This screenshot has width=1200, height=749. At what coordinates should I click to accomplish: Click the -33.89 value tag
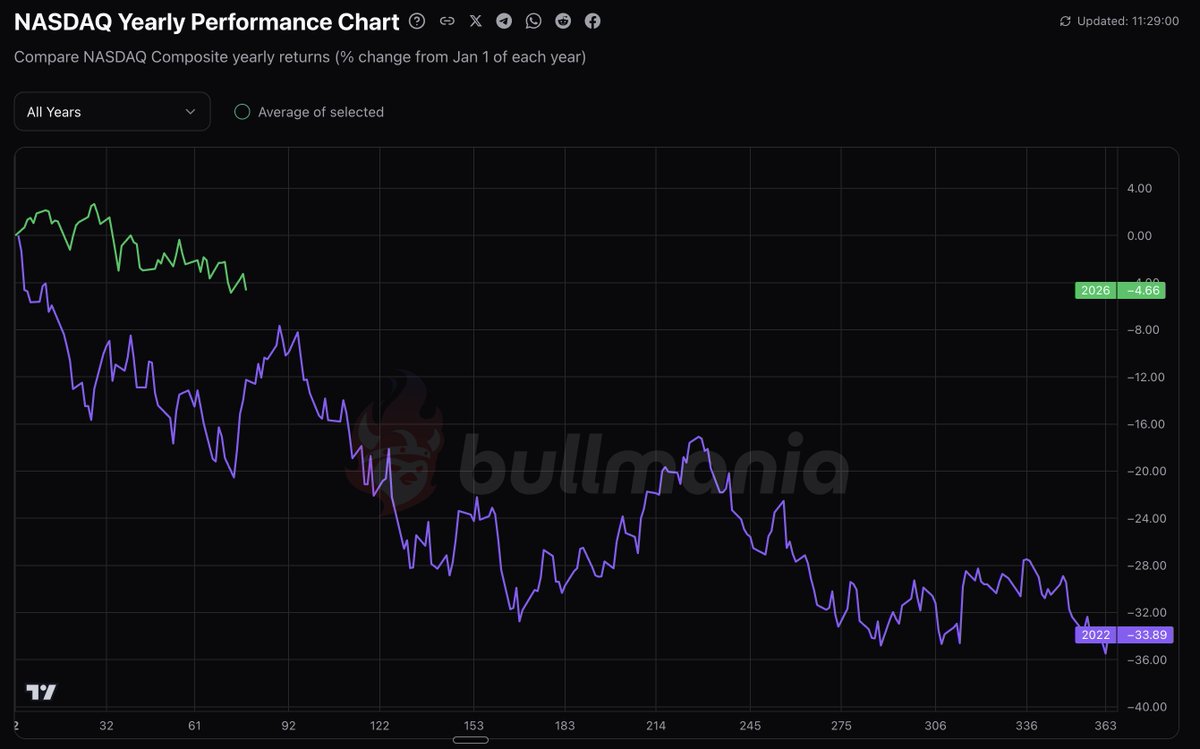pyautogui.click(x=1145, y=635)
